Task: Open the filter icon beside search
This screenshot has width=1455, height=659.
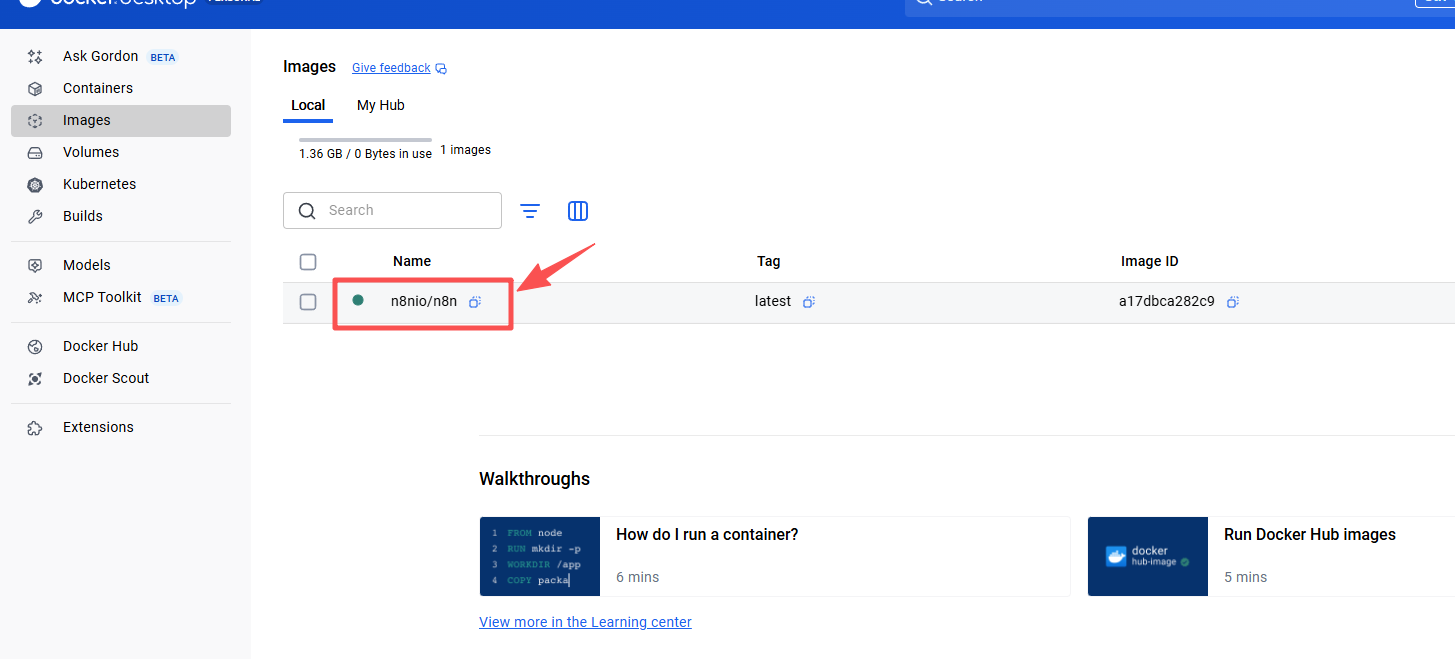Action: tap(530, 211)
